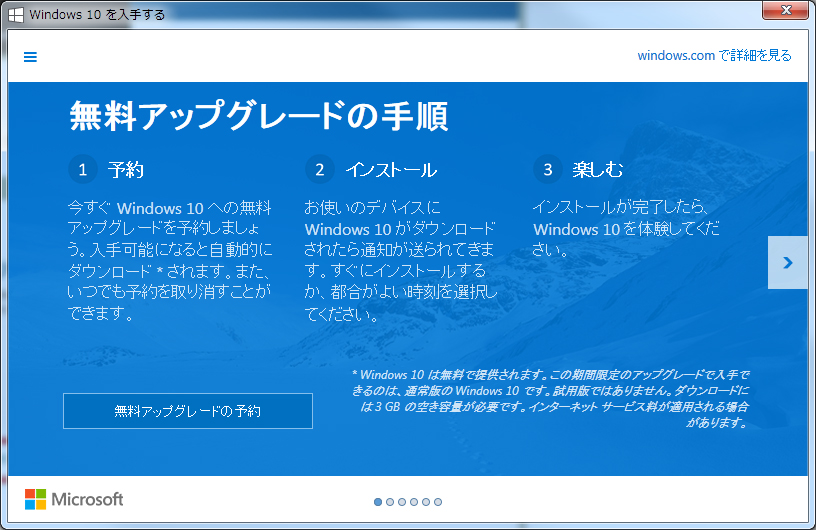Select the fifth page indicator dot
Screen dimensions: 816x530
click(x=426, y=502)
